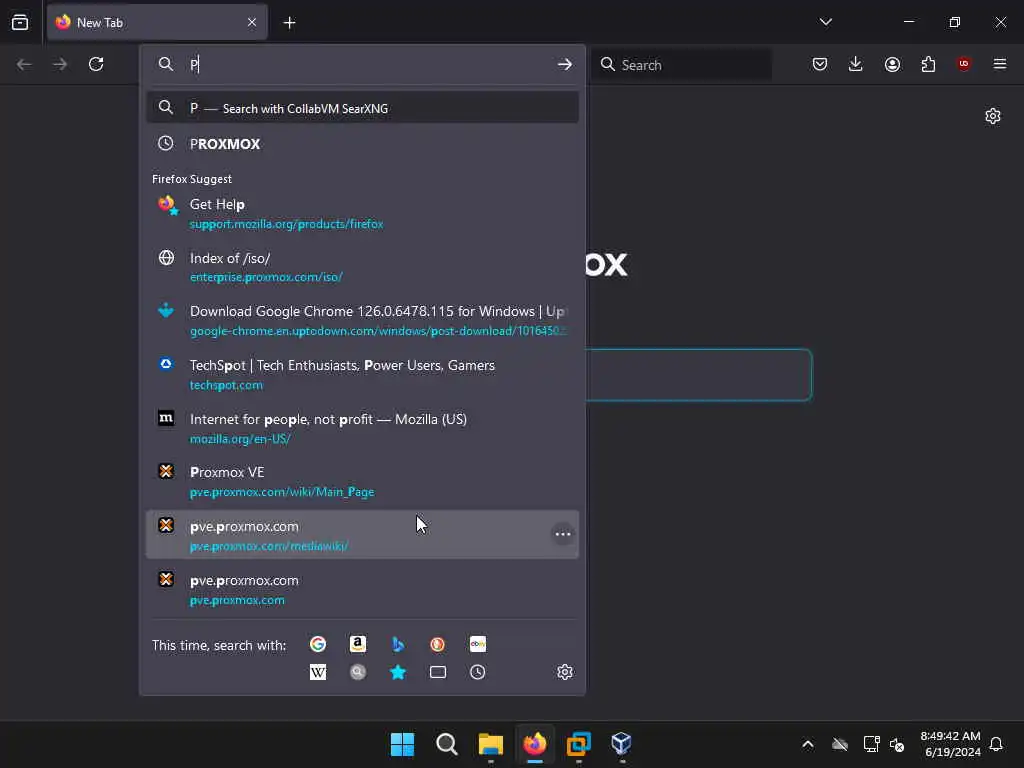The image size is (1024, 768).
Task: Open VirtualBox from taskbar
Action: coord(621,744)
